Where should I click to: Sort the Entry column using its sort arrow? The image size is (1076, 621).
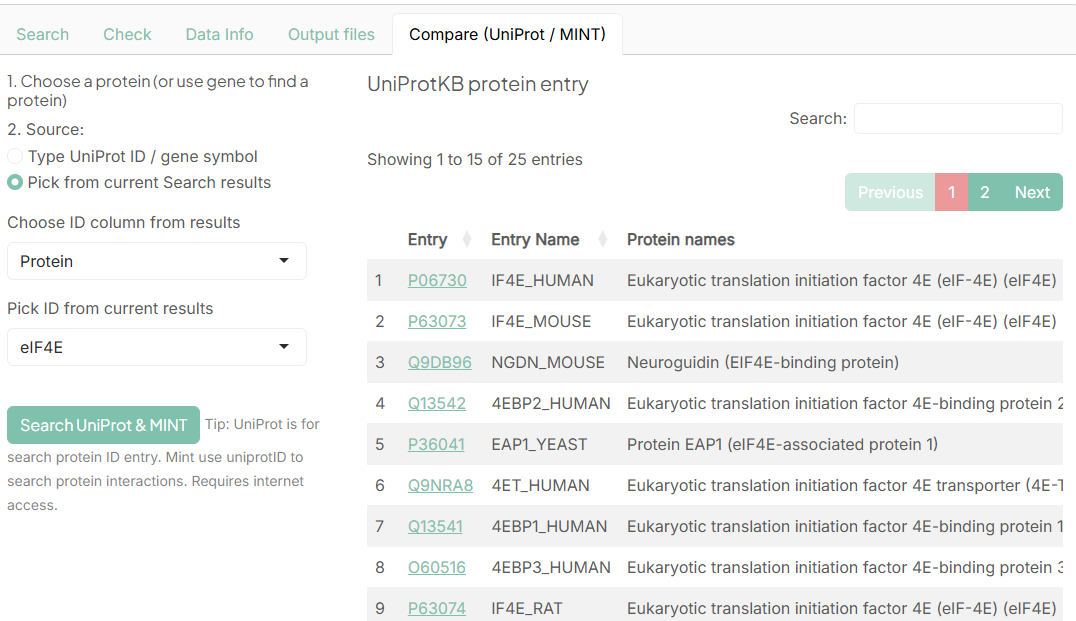(466, 239)
